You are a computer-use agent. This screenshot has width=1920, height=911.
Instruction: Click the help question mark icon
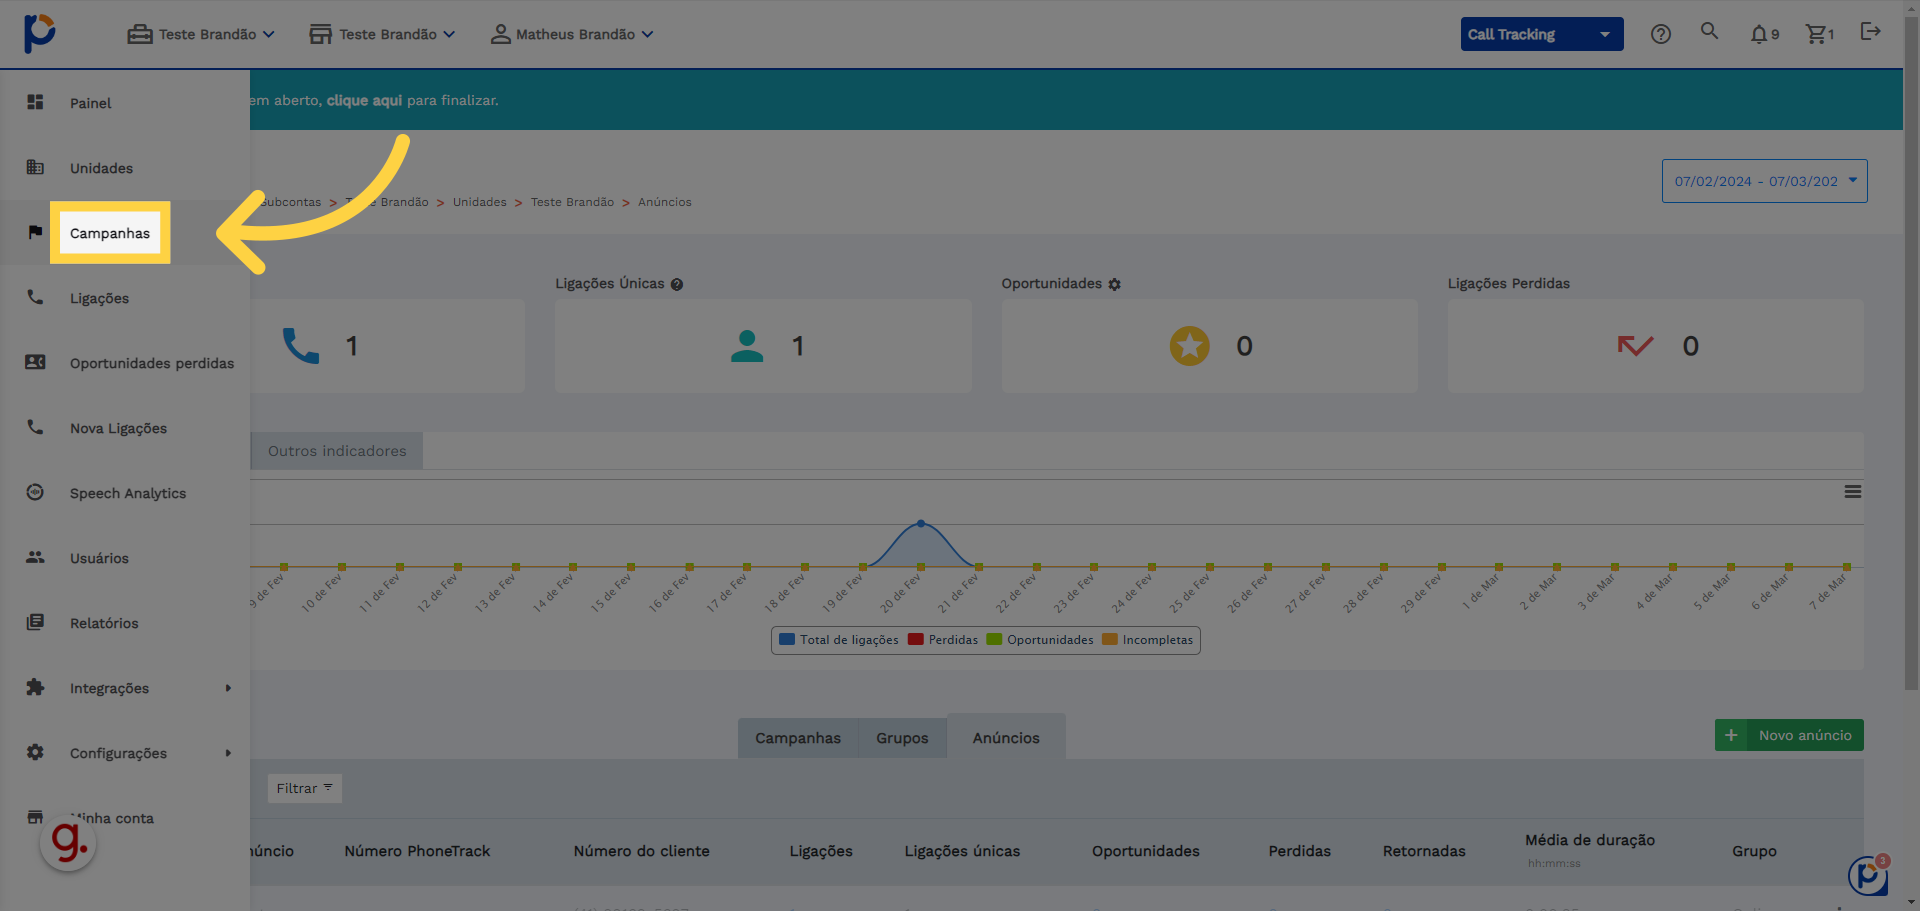[1661, 34]
